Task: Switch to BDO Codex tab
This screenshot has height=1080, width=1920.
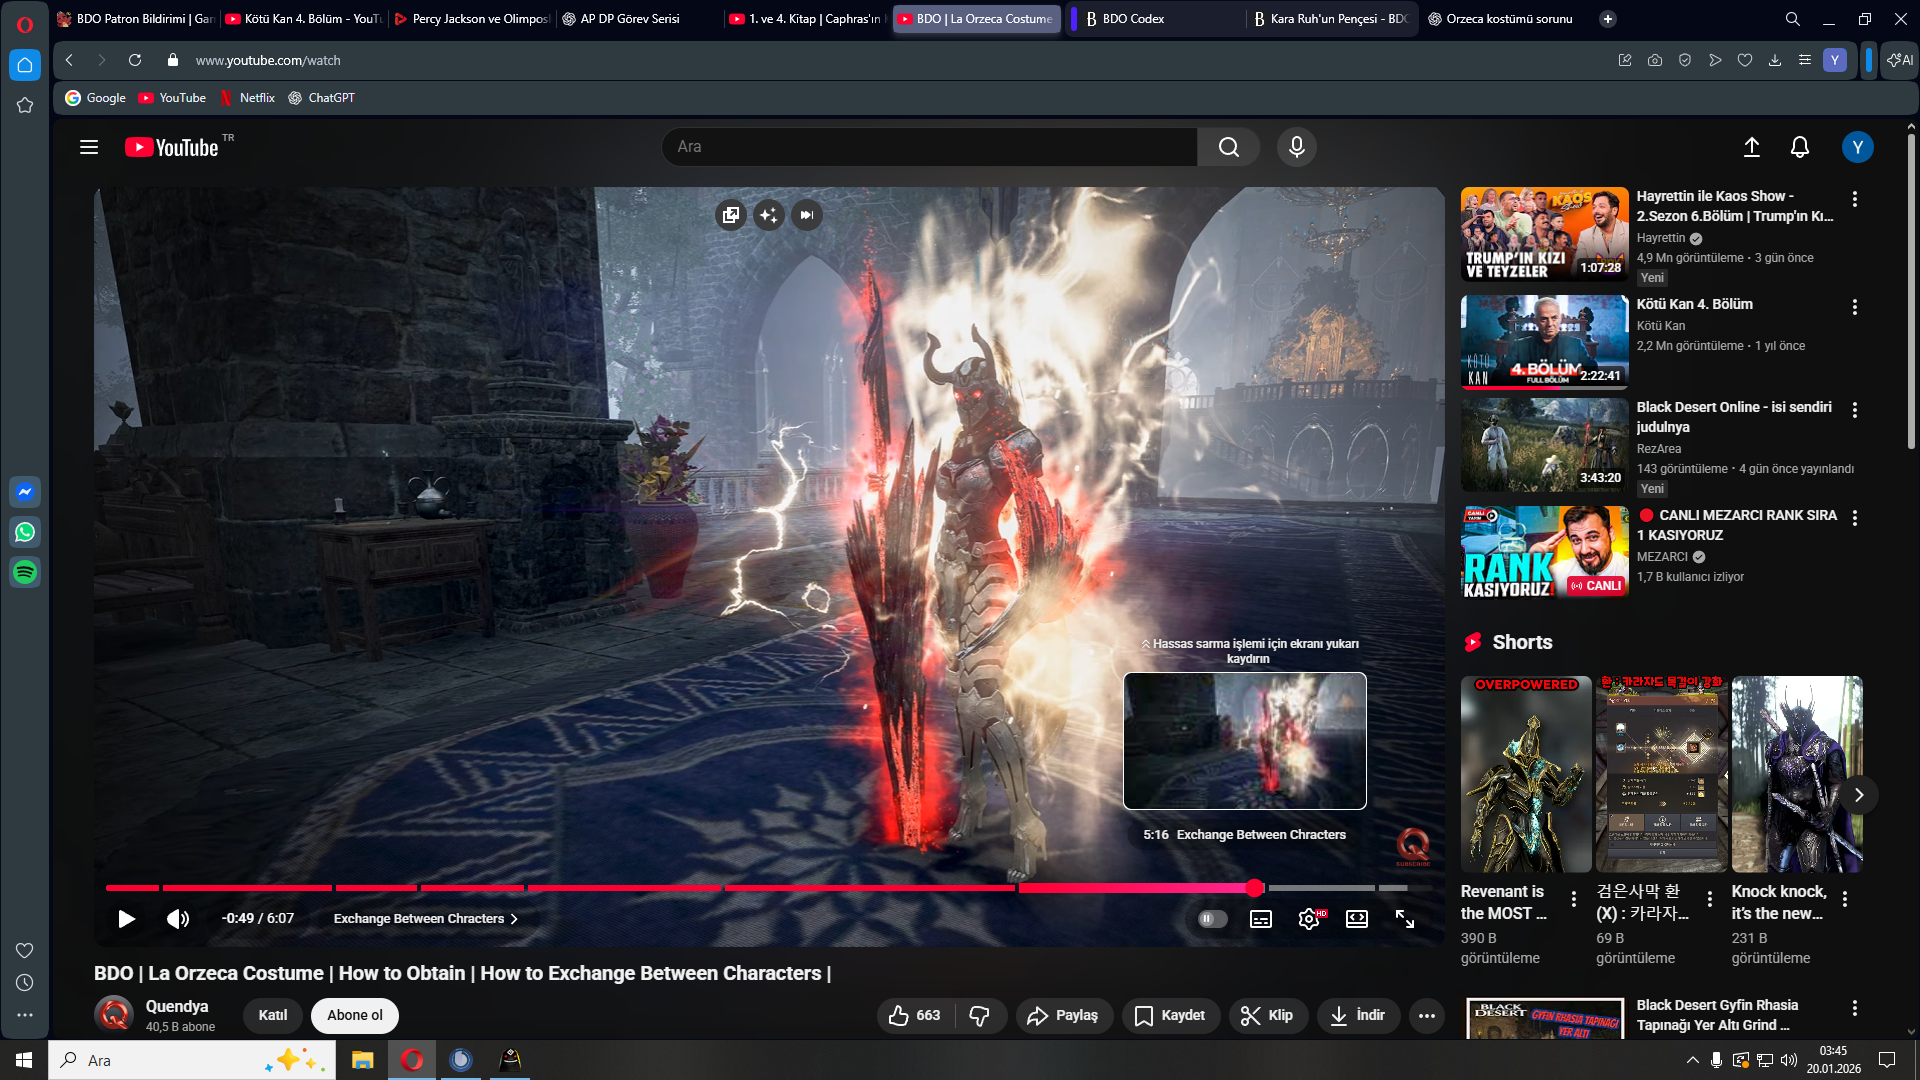Action: click(1160, 19)
